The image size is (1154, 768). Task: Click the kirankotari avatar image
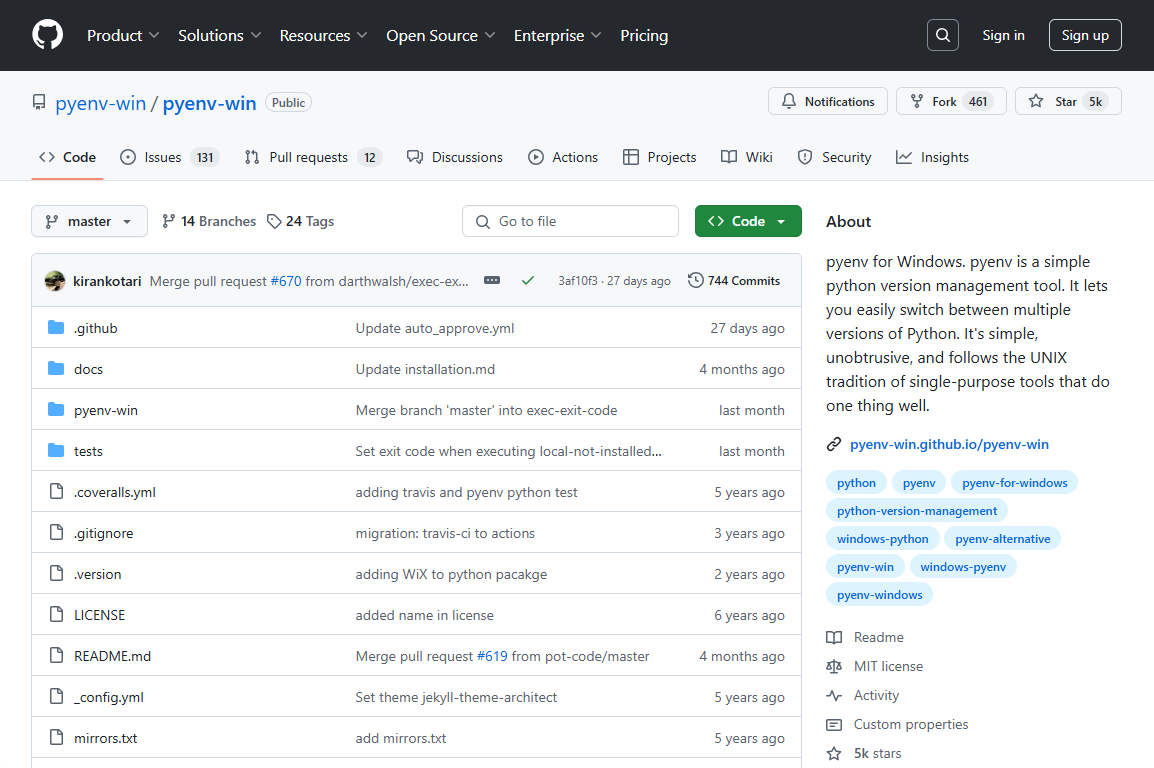click(x=55, y=281)
